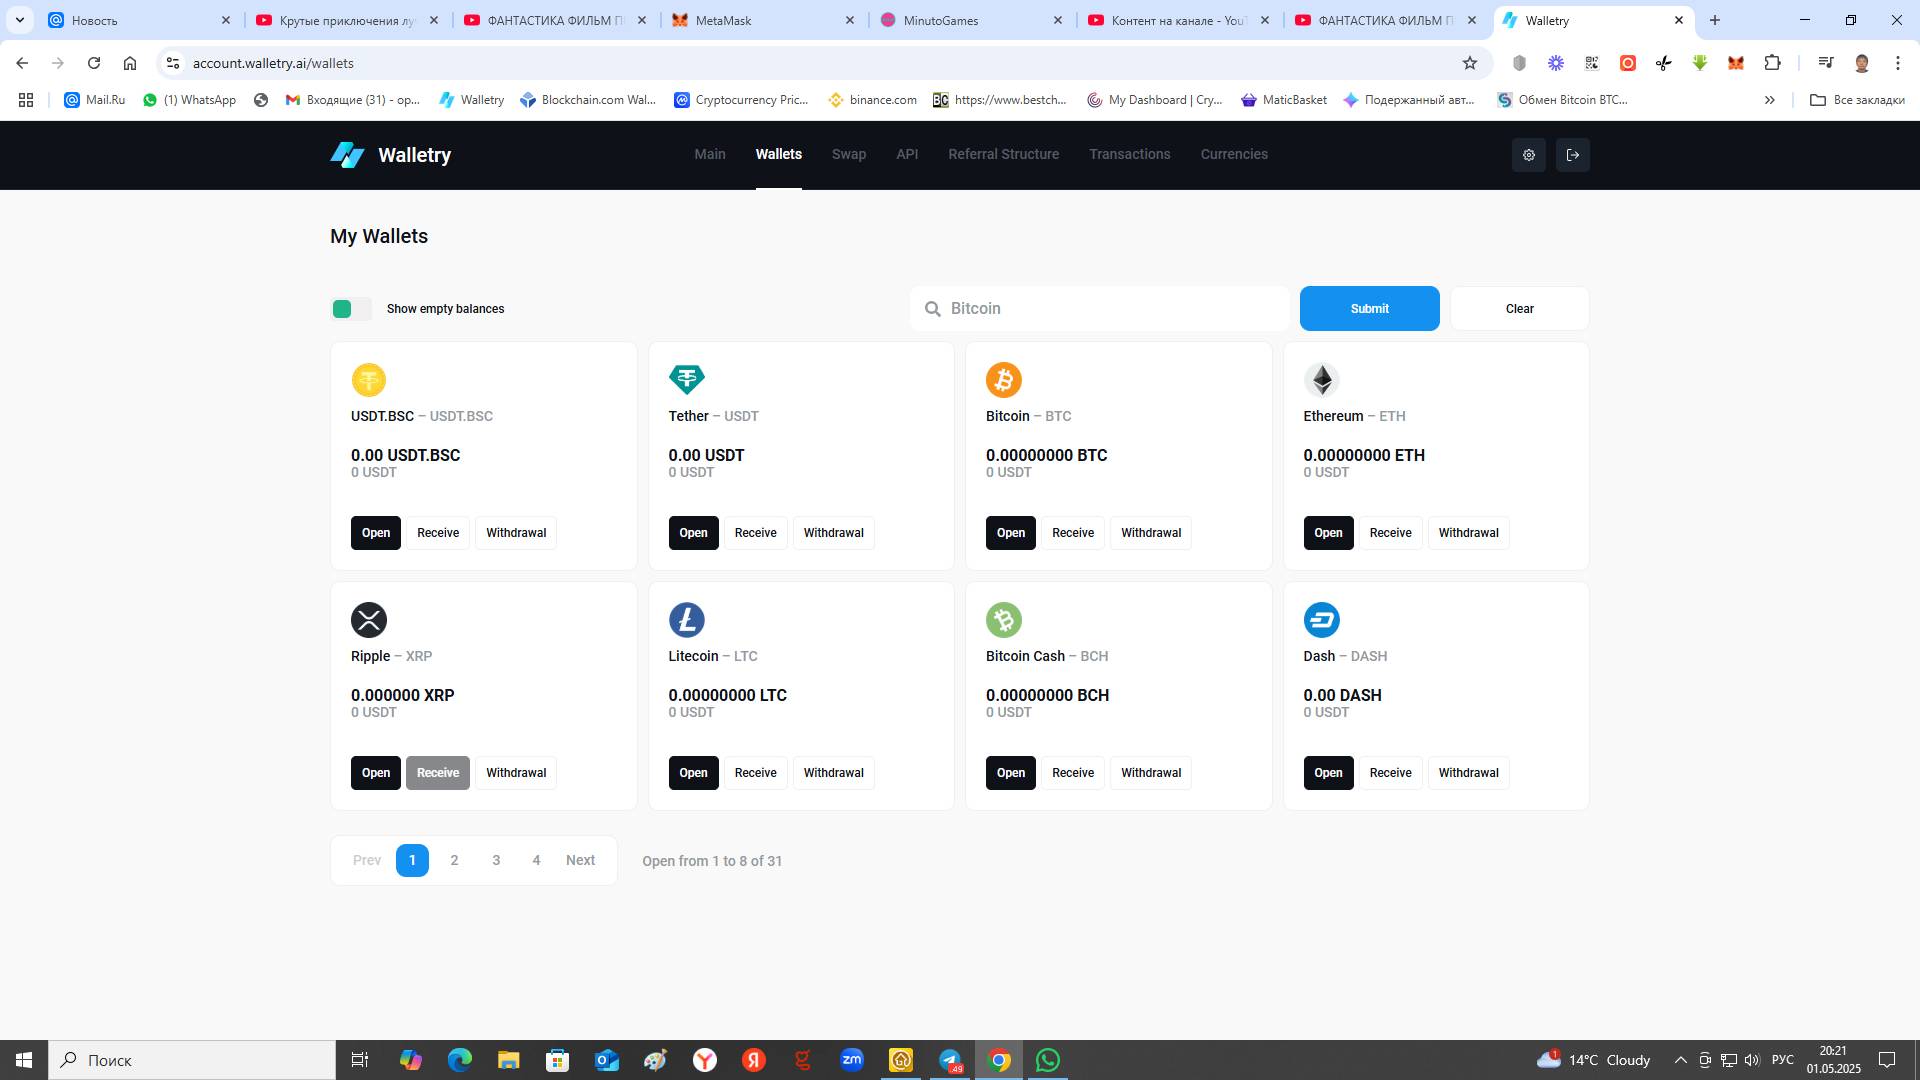This screenshot has width=1920, height=1080.
Task: Go to browser home page icon
Action: tap(130, 63)
